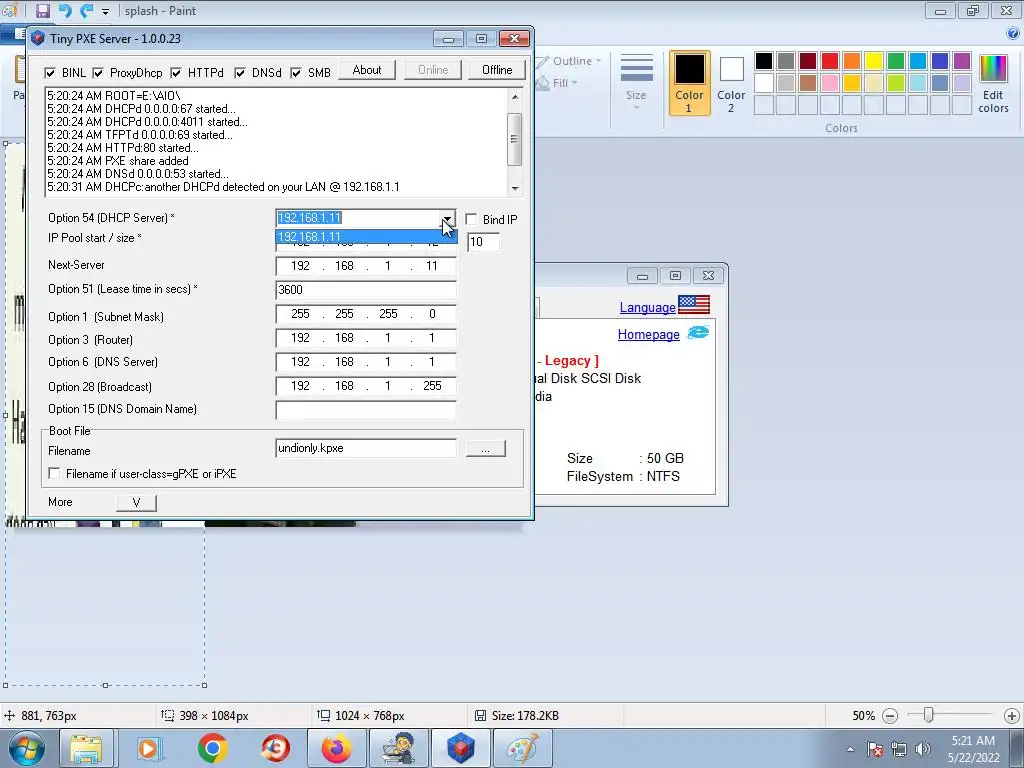Show hidden tray icons arrow

850,749
